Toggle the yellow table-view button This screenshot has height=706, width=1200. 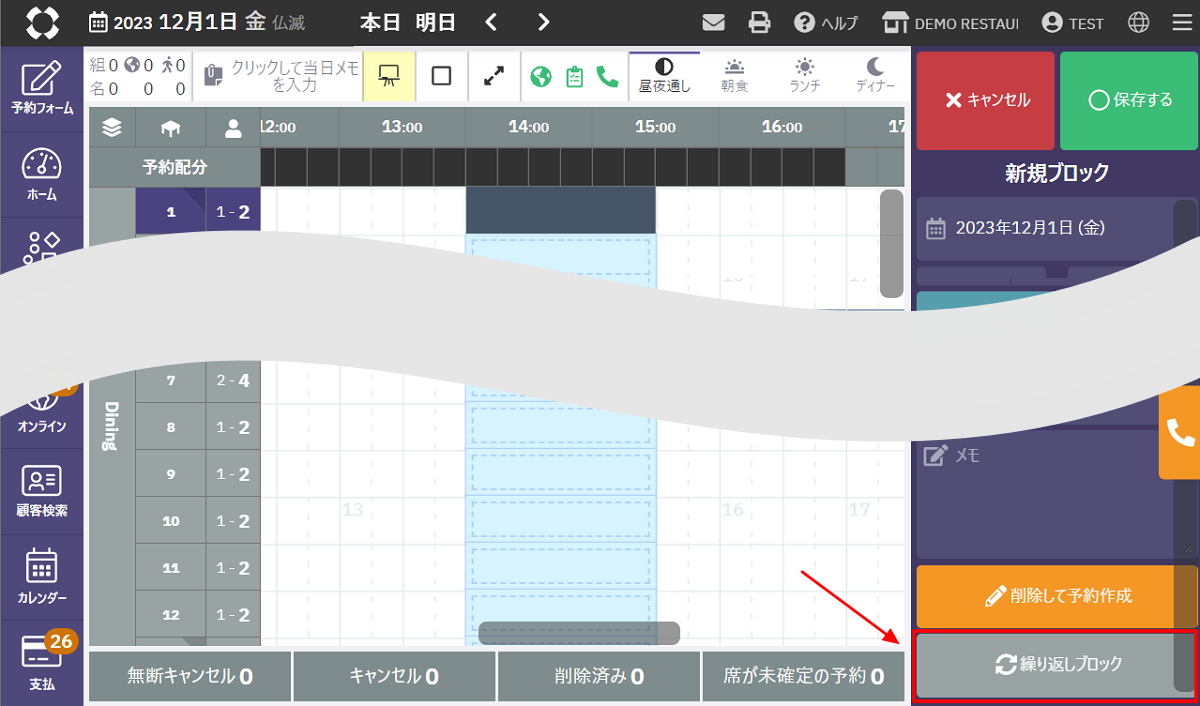[x=388, y=76]
